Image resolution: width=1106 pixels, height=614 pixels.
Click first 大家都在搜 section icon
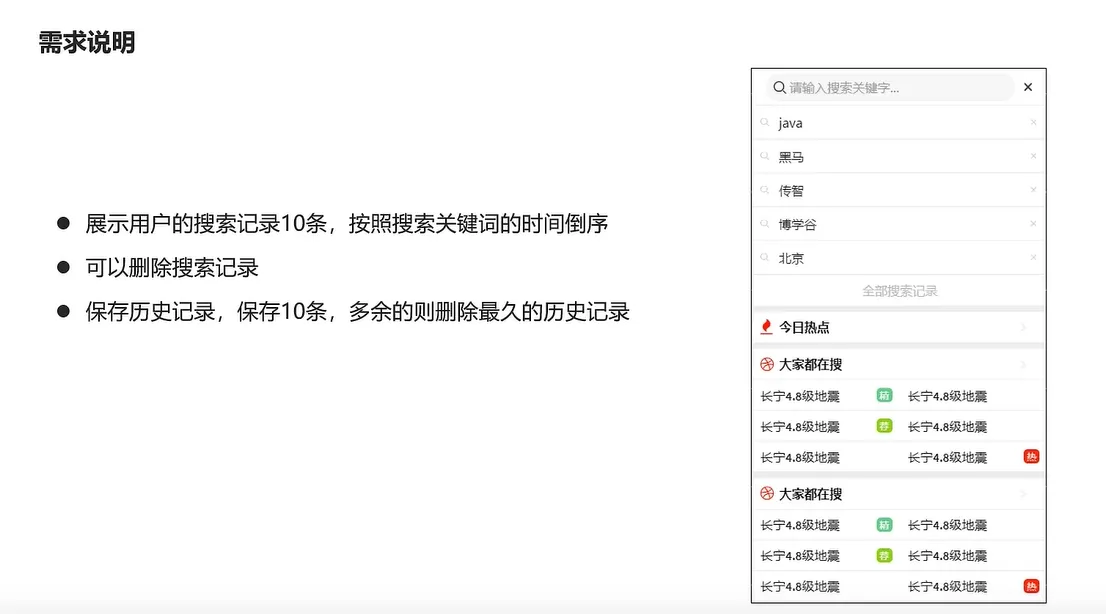tap(767, 365)
